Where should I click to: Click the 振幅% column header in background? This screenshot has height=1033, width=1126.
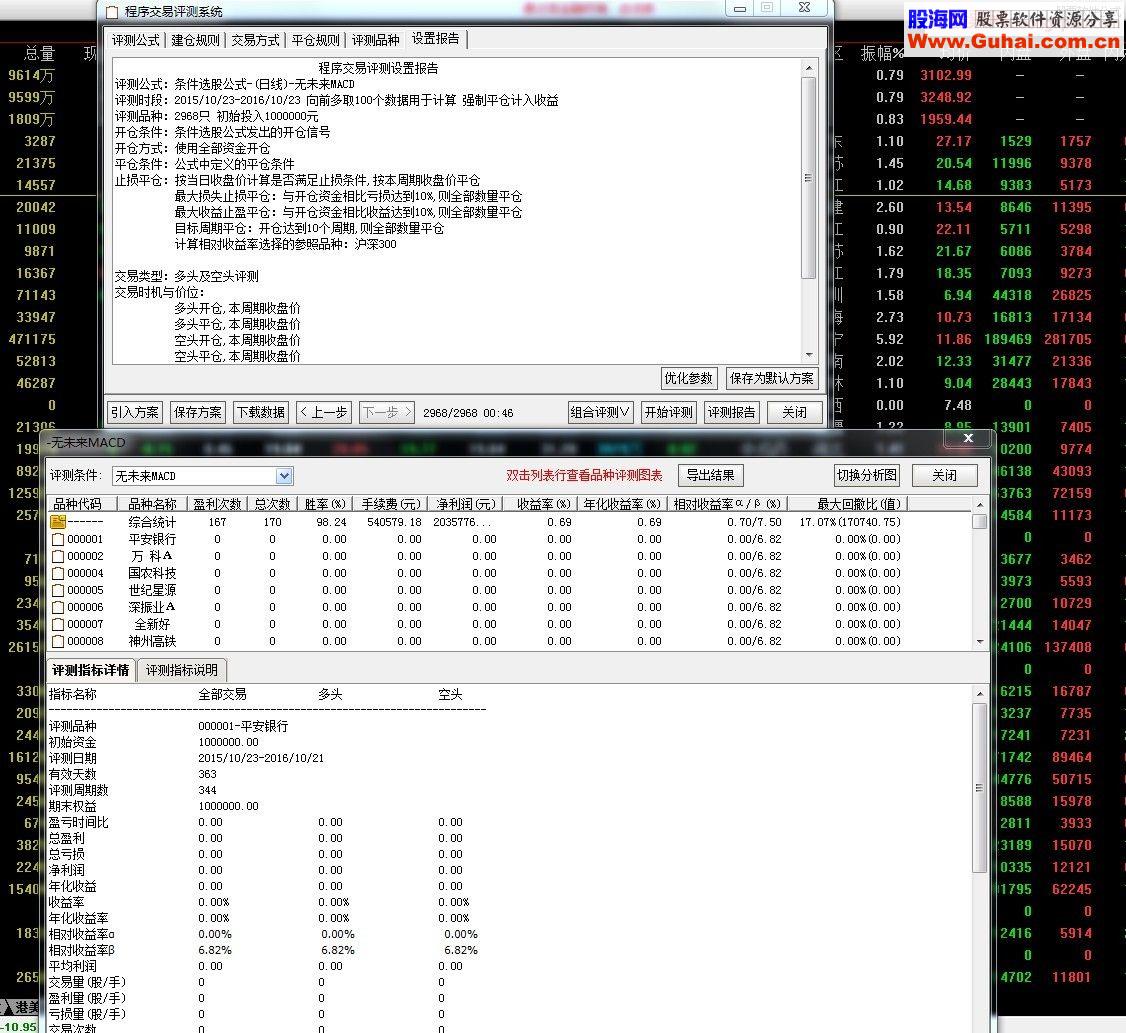883,53
